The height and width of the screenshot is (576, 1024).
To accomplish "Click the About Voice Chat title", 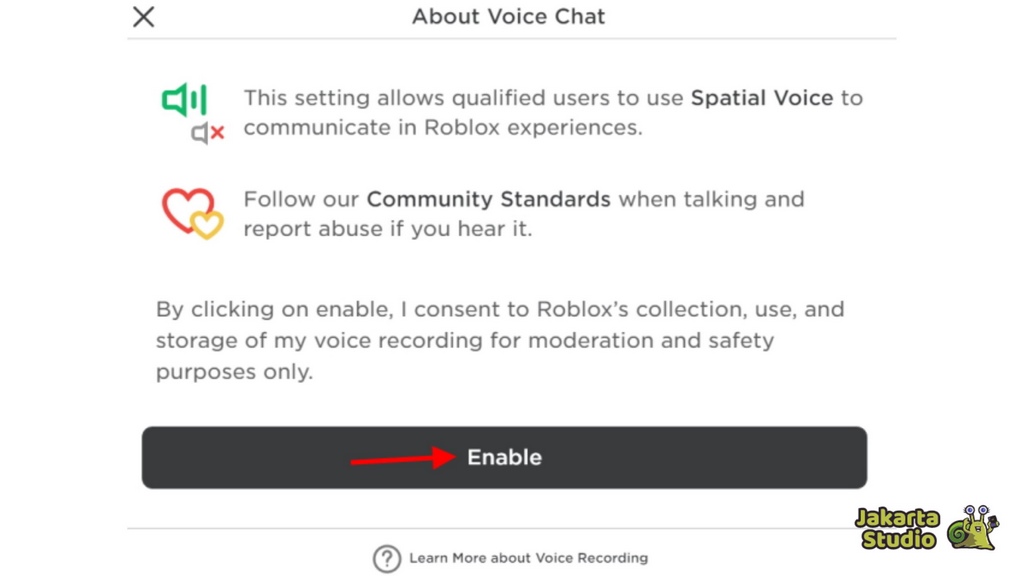I will click(x=508, y=16).
